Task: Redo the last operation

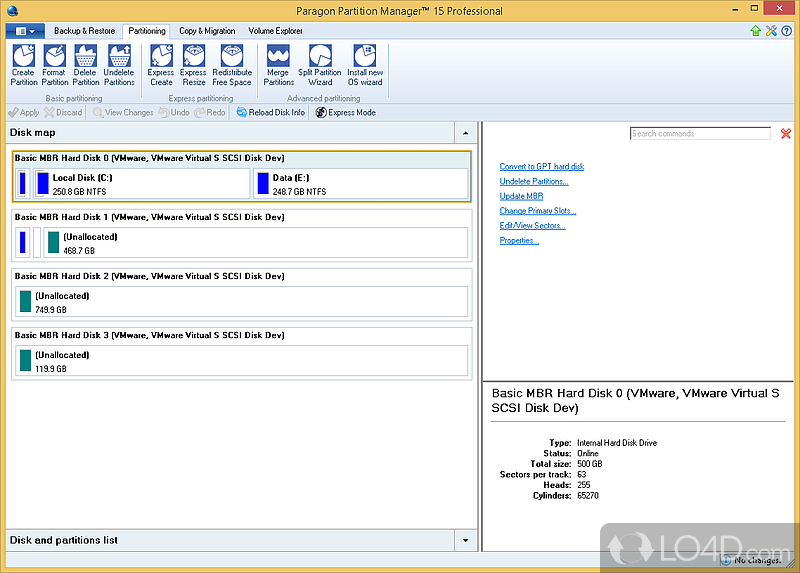Action: pos(210,112)
